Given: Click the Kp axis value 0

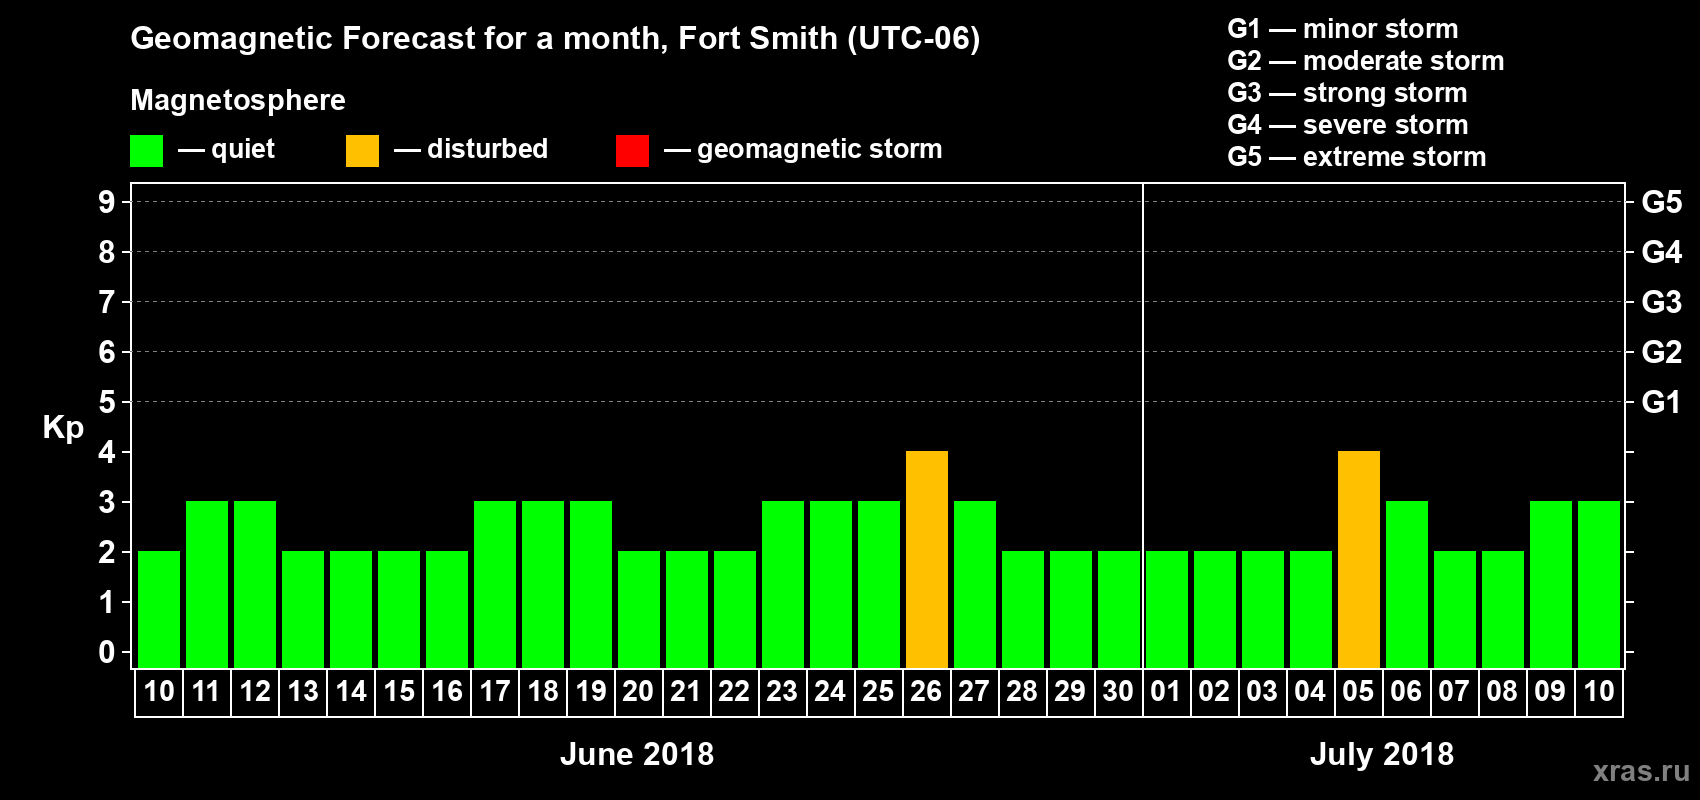Looking at the screenshot, I should (x=107, y=652).
